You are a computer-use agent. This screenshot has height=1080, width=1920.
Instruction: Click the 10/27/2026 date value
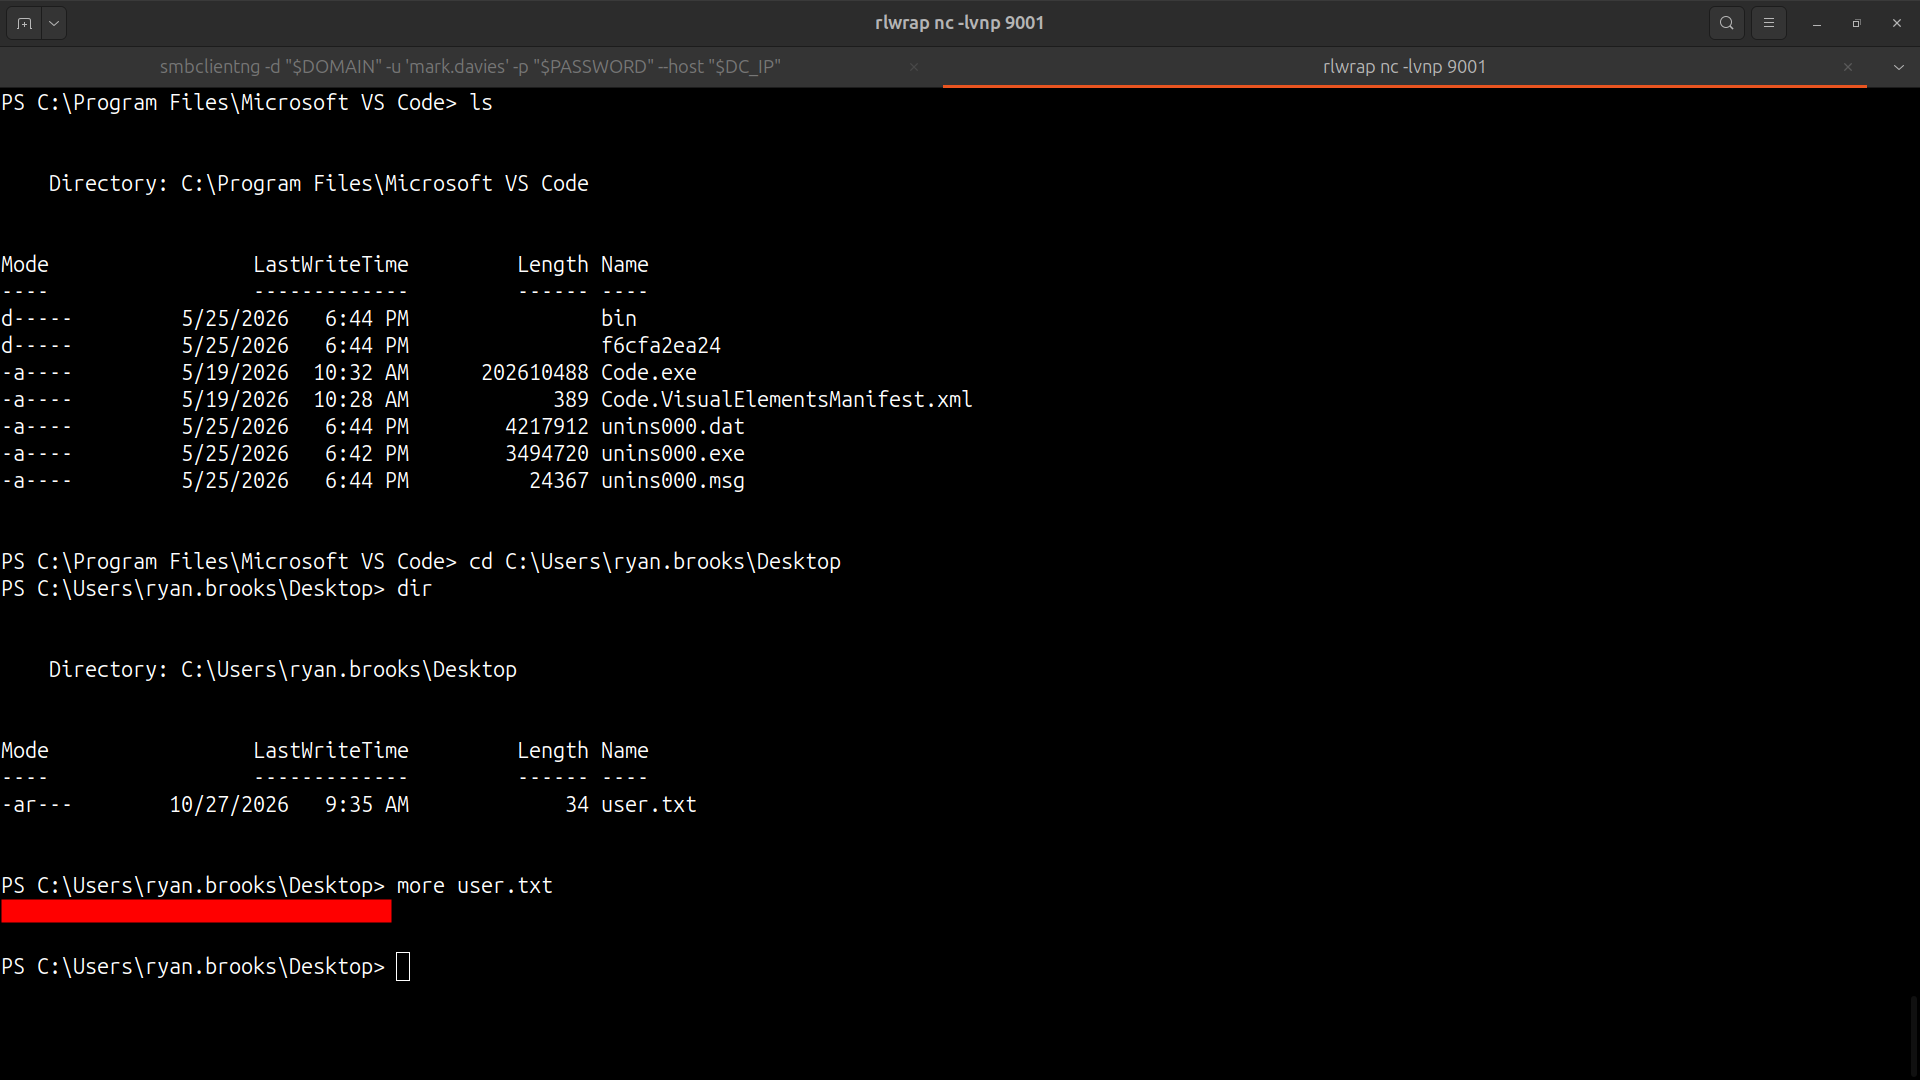[x=229, y=805]
